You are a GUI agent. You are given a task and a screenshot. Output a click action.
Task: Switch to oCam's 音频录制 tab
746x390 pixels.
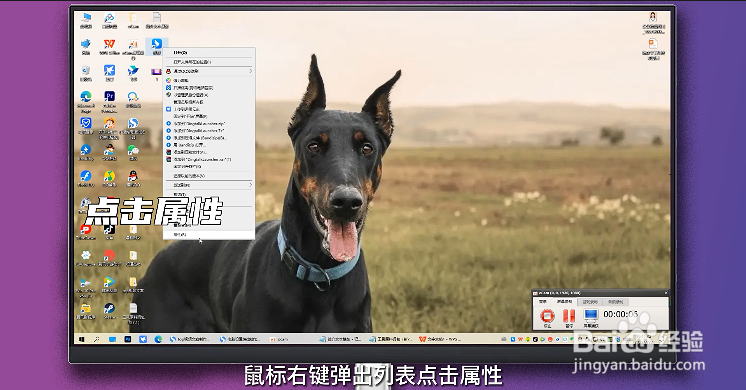point(616,302)
